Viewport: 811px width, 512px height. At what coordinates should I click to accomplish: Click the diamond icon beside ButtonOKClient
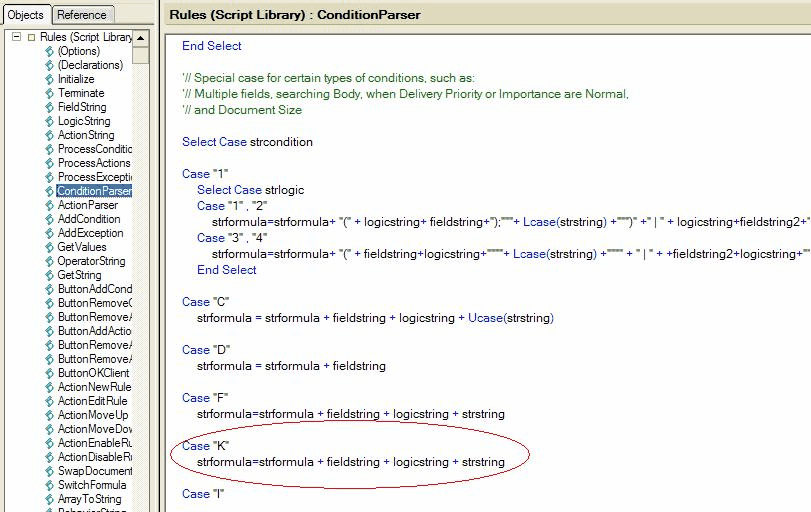[x=49, y=372]
